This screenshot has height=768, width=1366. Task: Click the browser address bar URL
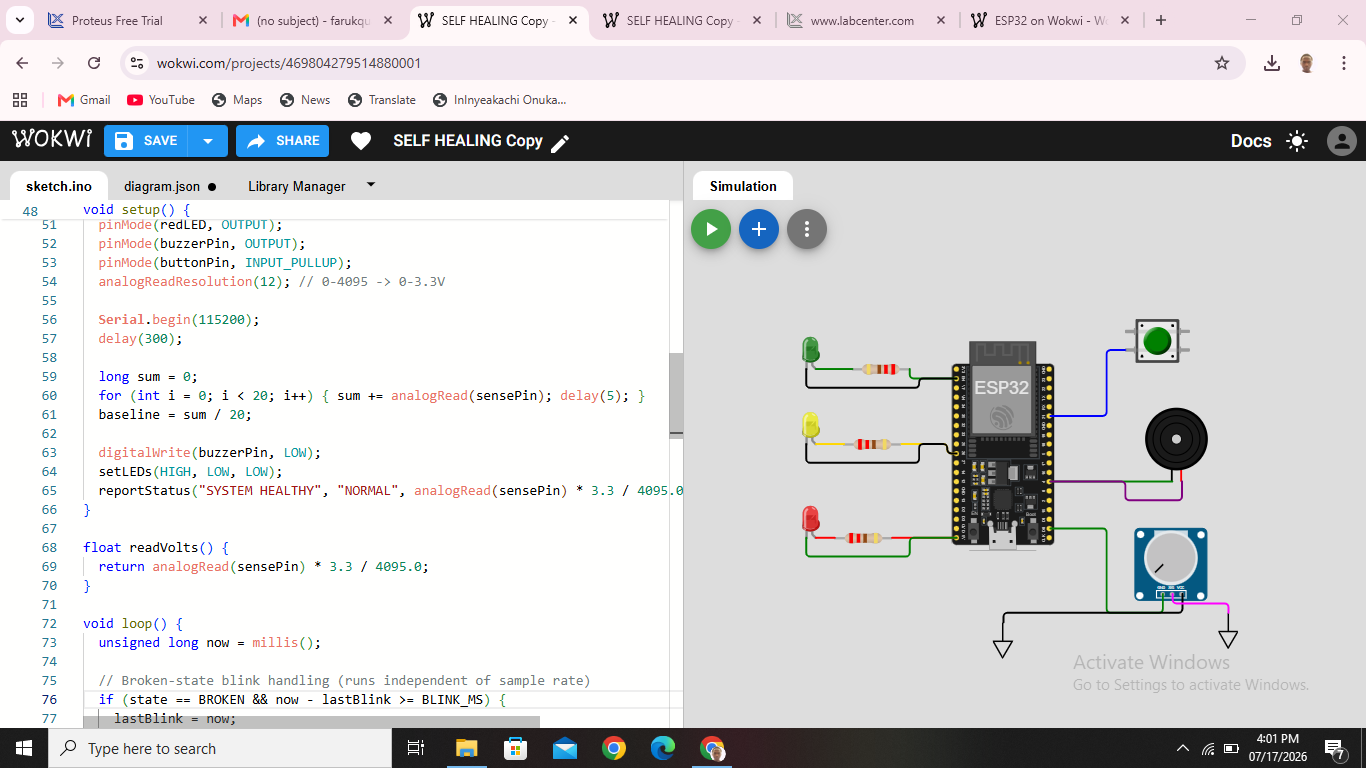(x=289, y=63)
